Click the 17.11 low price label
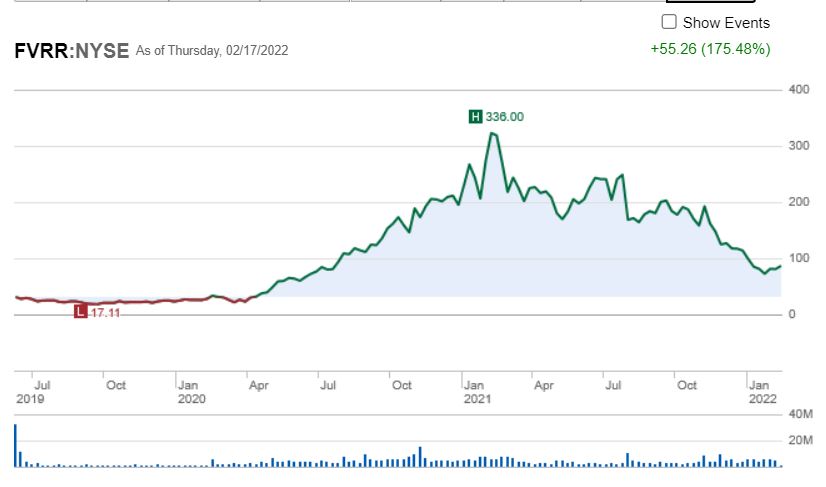This screenshot has height=487, width=826. click(x=105, y=313)
